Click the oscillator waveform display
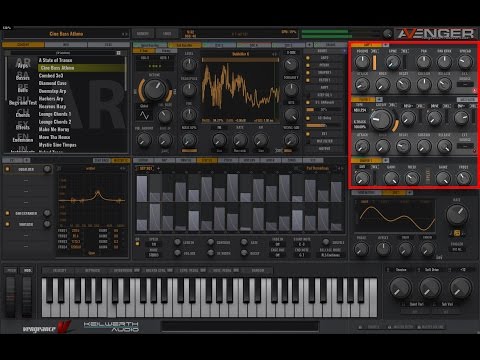 pyautogui.click(x=240, y=90)
